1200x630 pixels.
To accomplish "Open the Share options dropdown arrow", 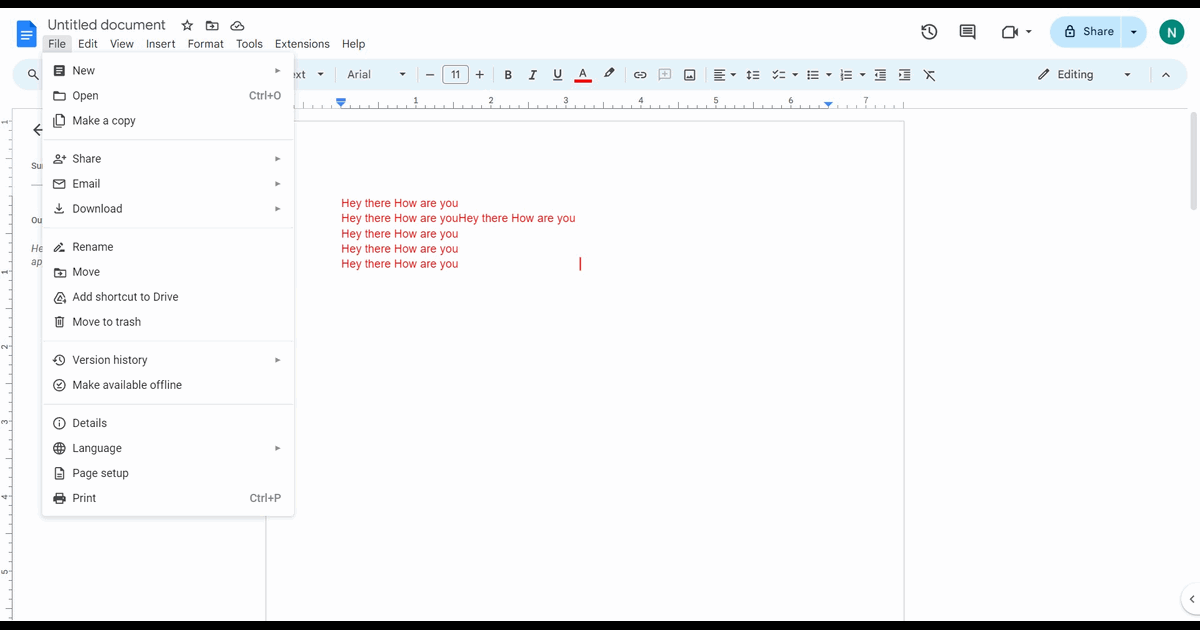I will coord(1134,32).
